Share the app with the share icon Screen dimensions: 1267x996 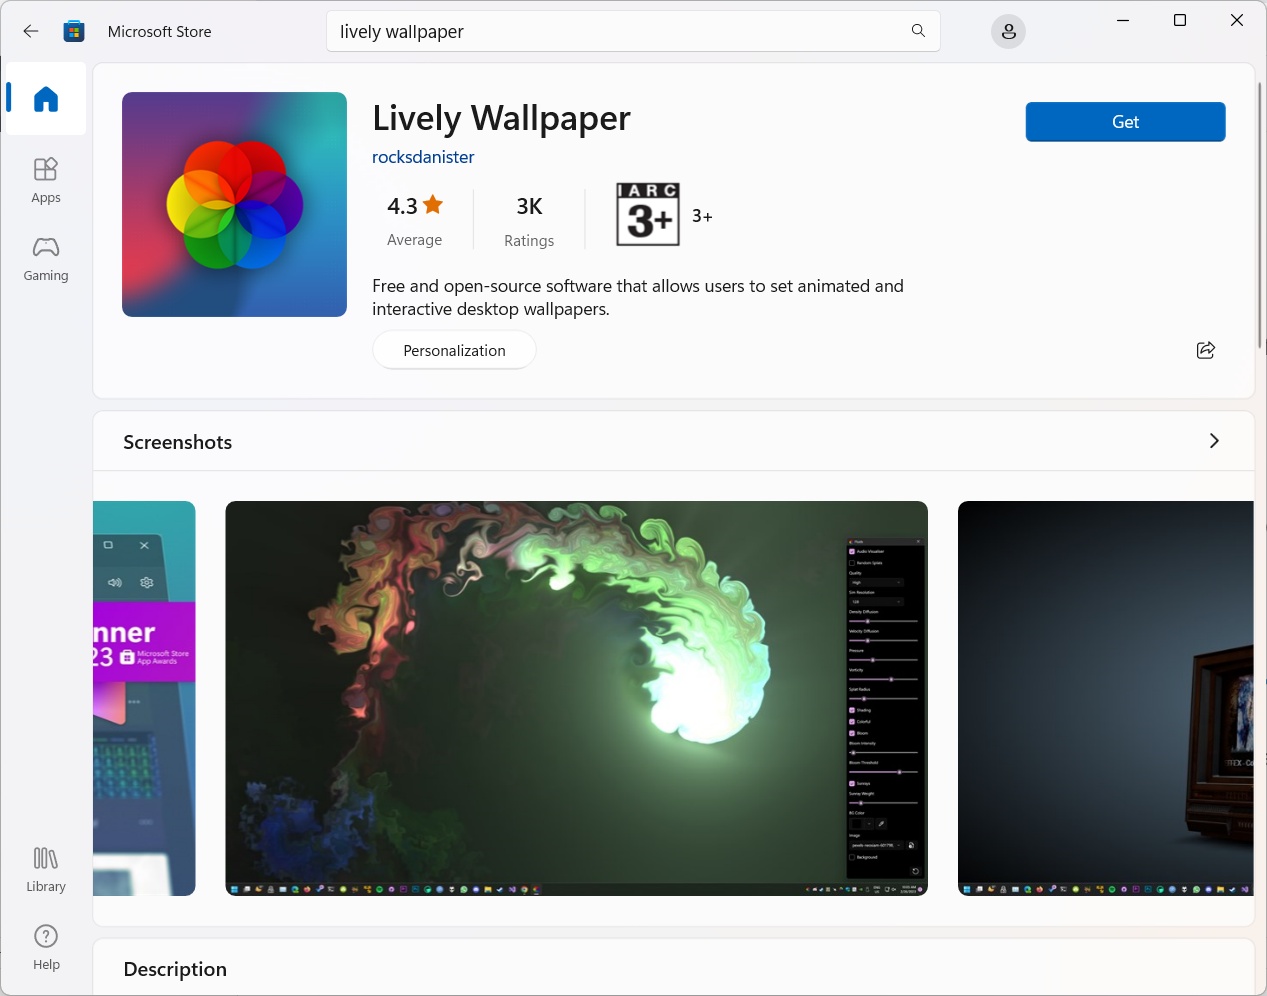coord(1206,350)
